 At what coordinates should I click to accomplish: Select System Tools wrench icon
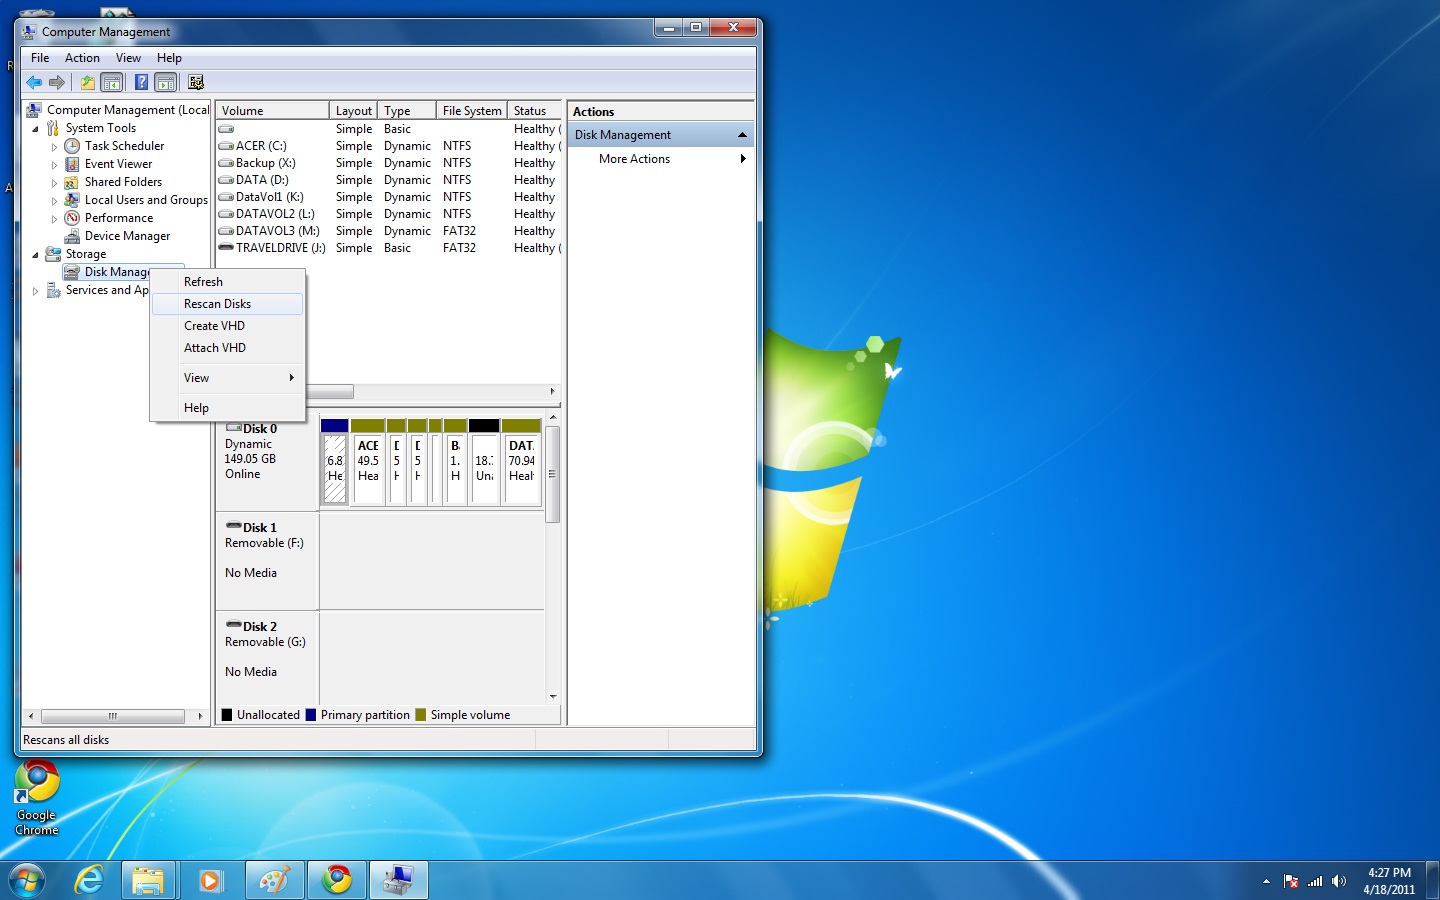tap(53, 128)
